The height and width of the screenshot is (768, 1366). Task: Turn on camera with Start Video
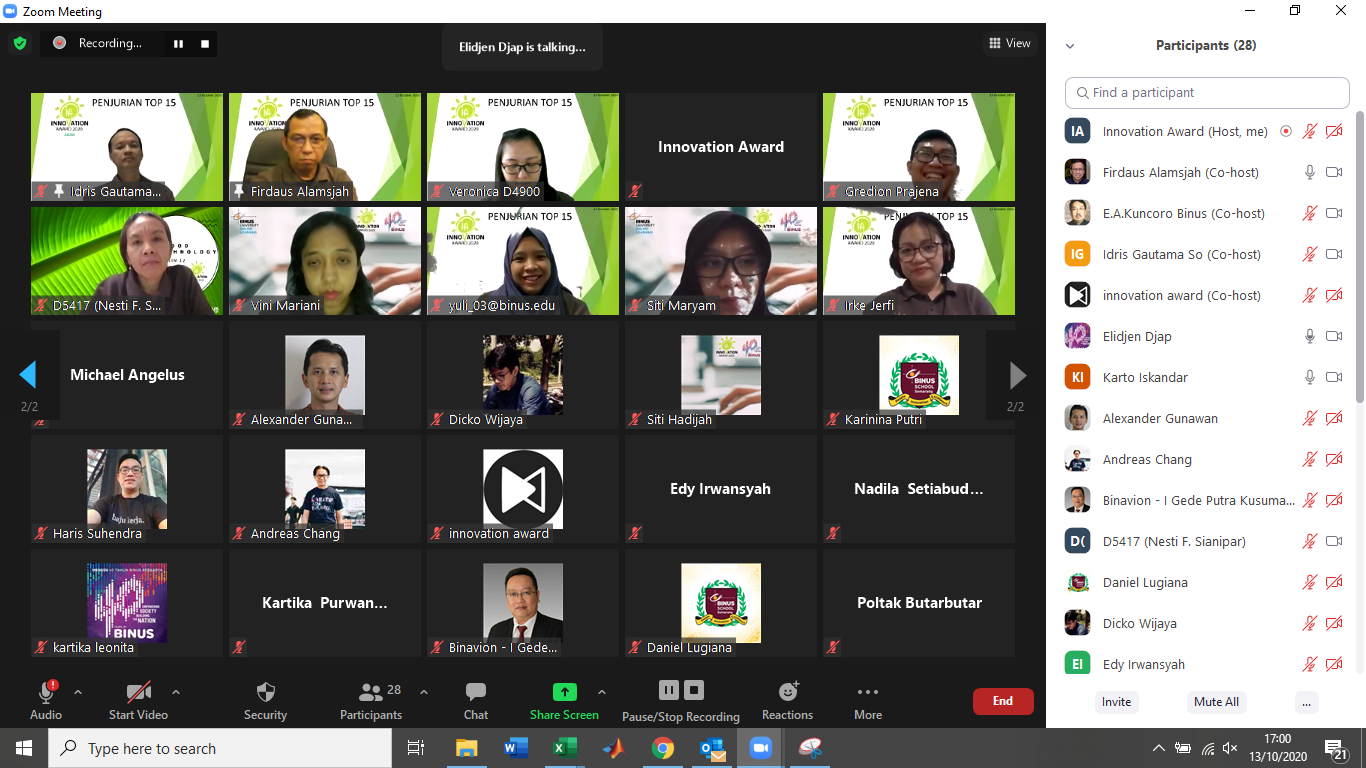pyautogui.click(x=138, y=700)
